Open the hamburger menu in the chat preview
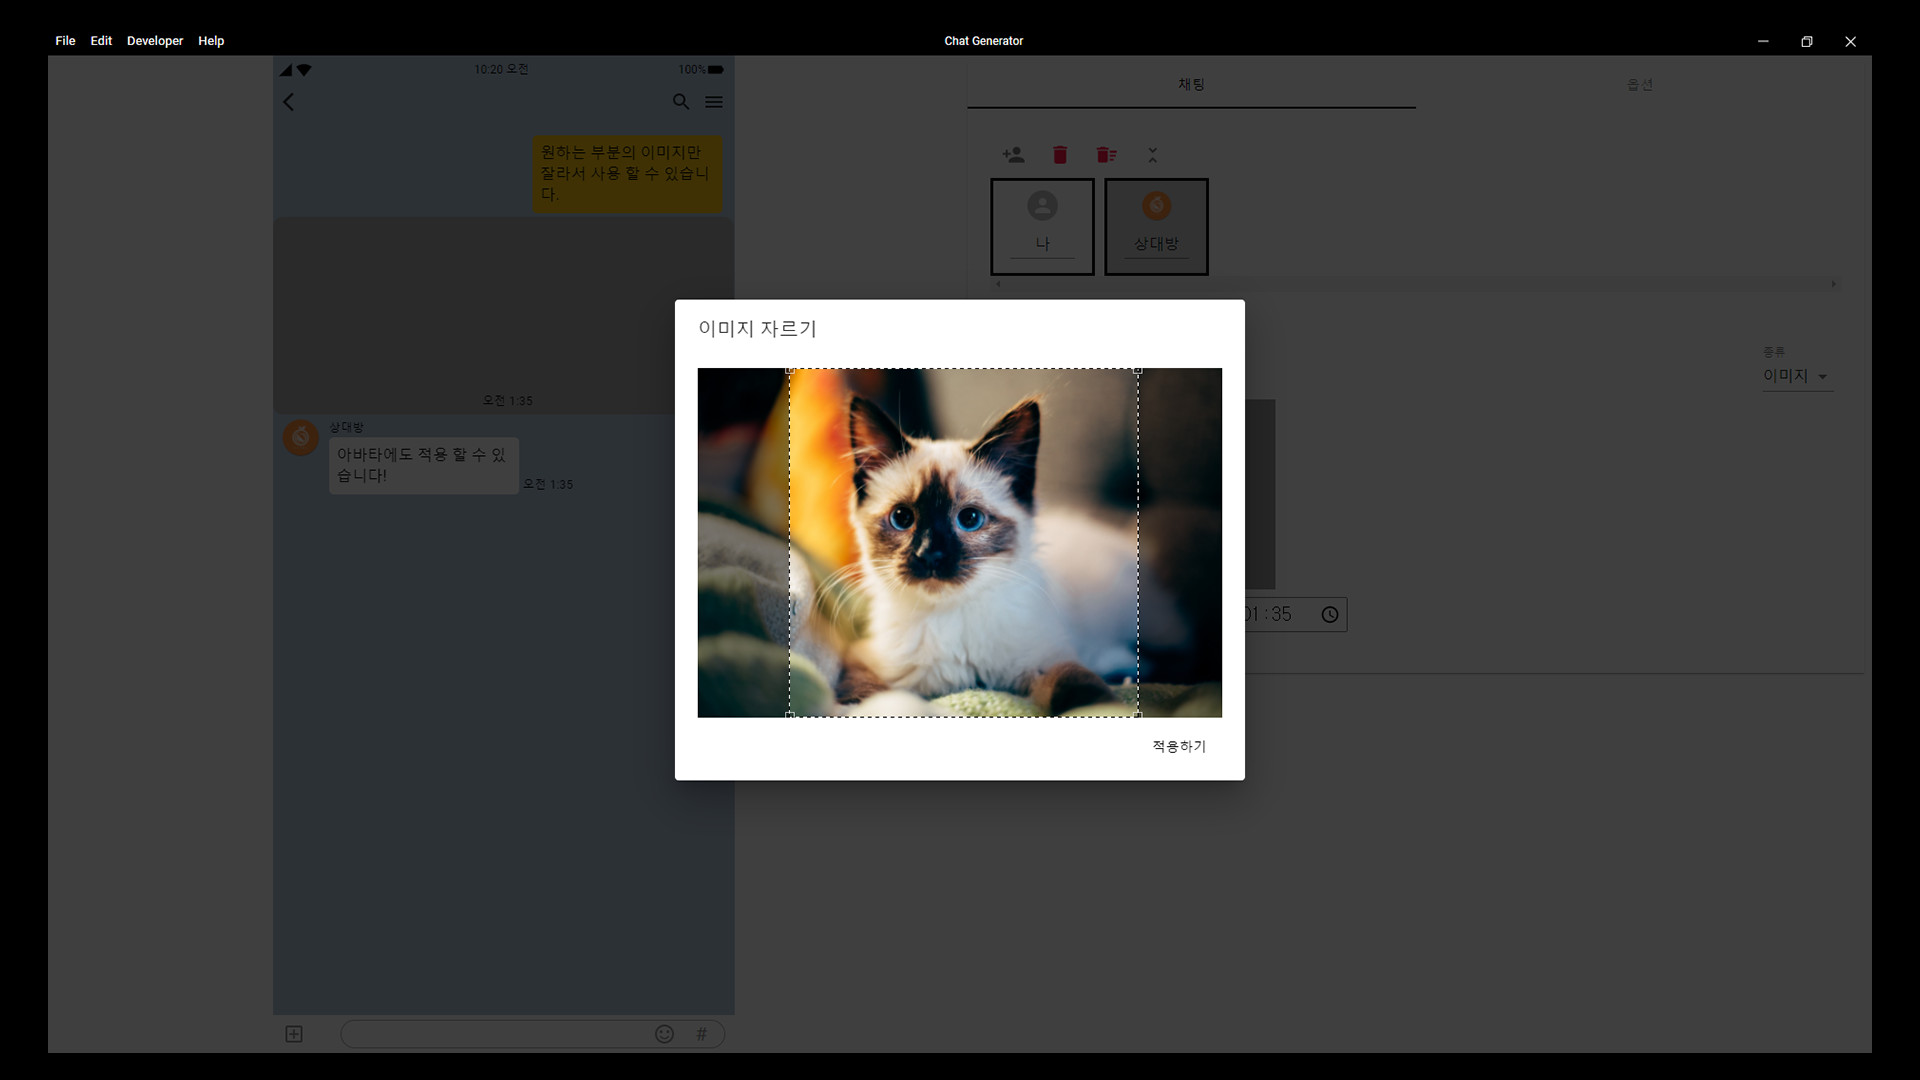This screenshot has height=1080, width=1920. (714, 102)
